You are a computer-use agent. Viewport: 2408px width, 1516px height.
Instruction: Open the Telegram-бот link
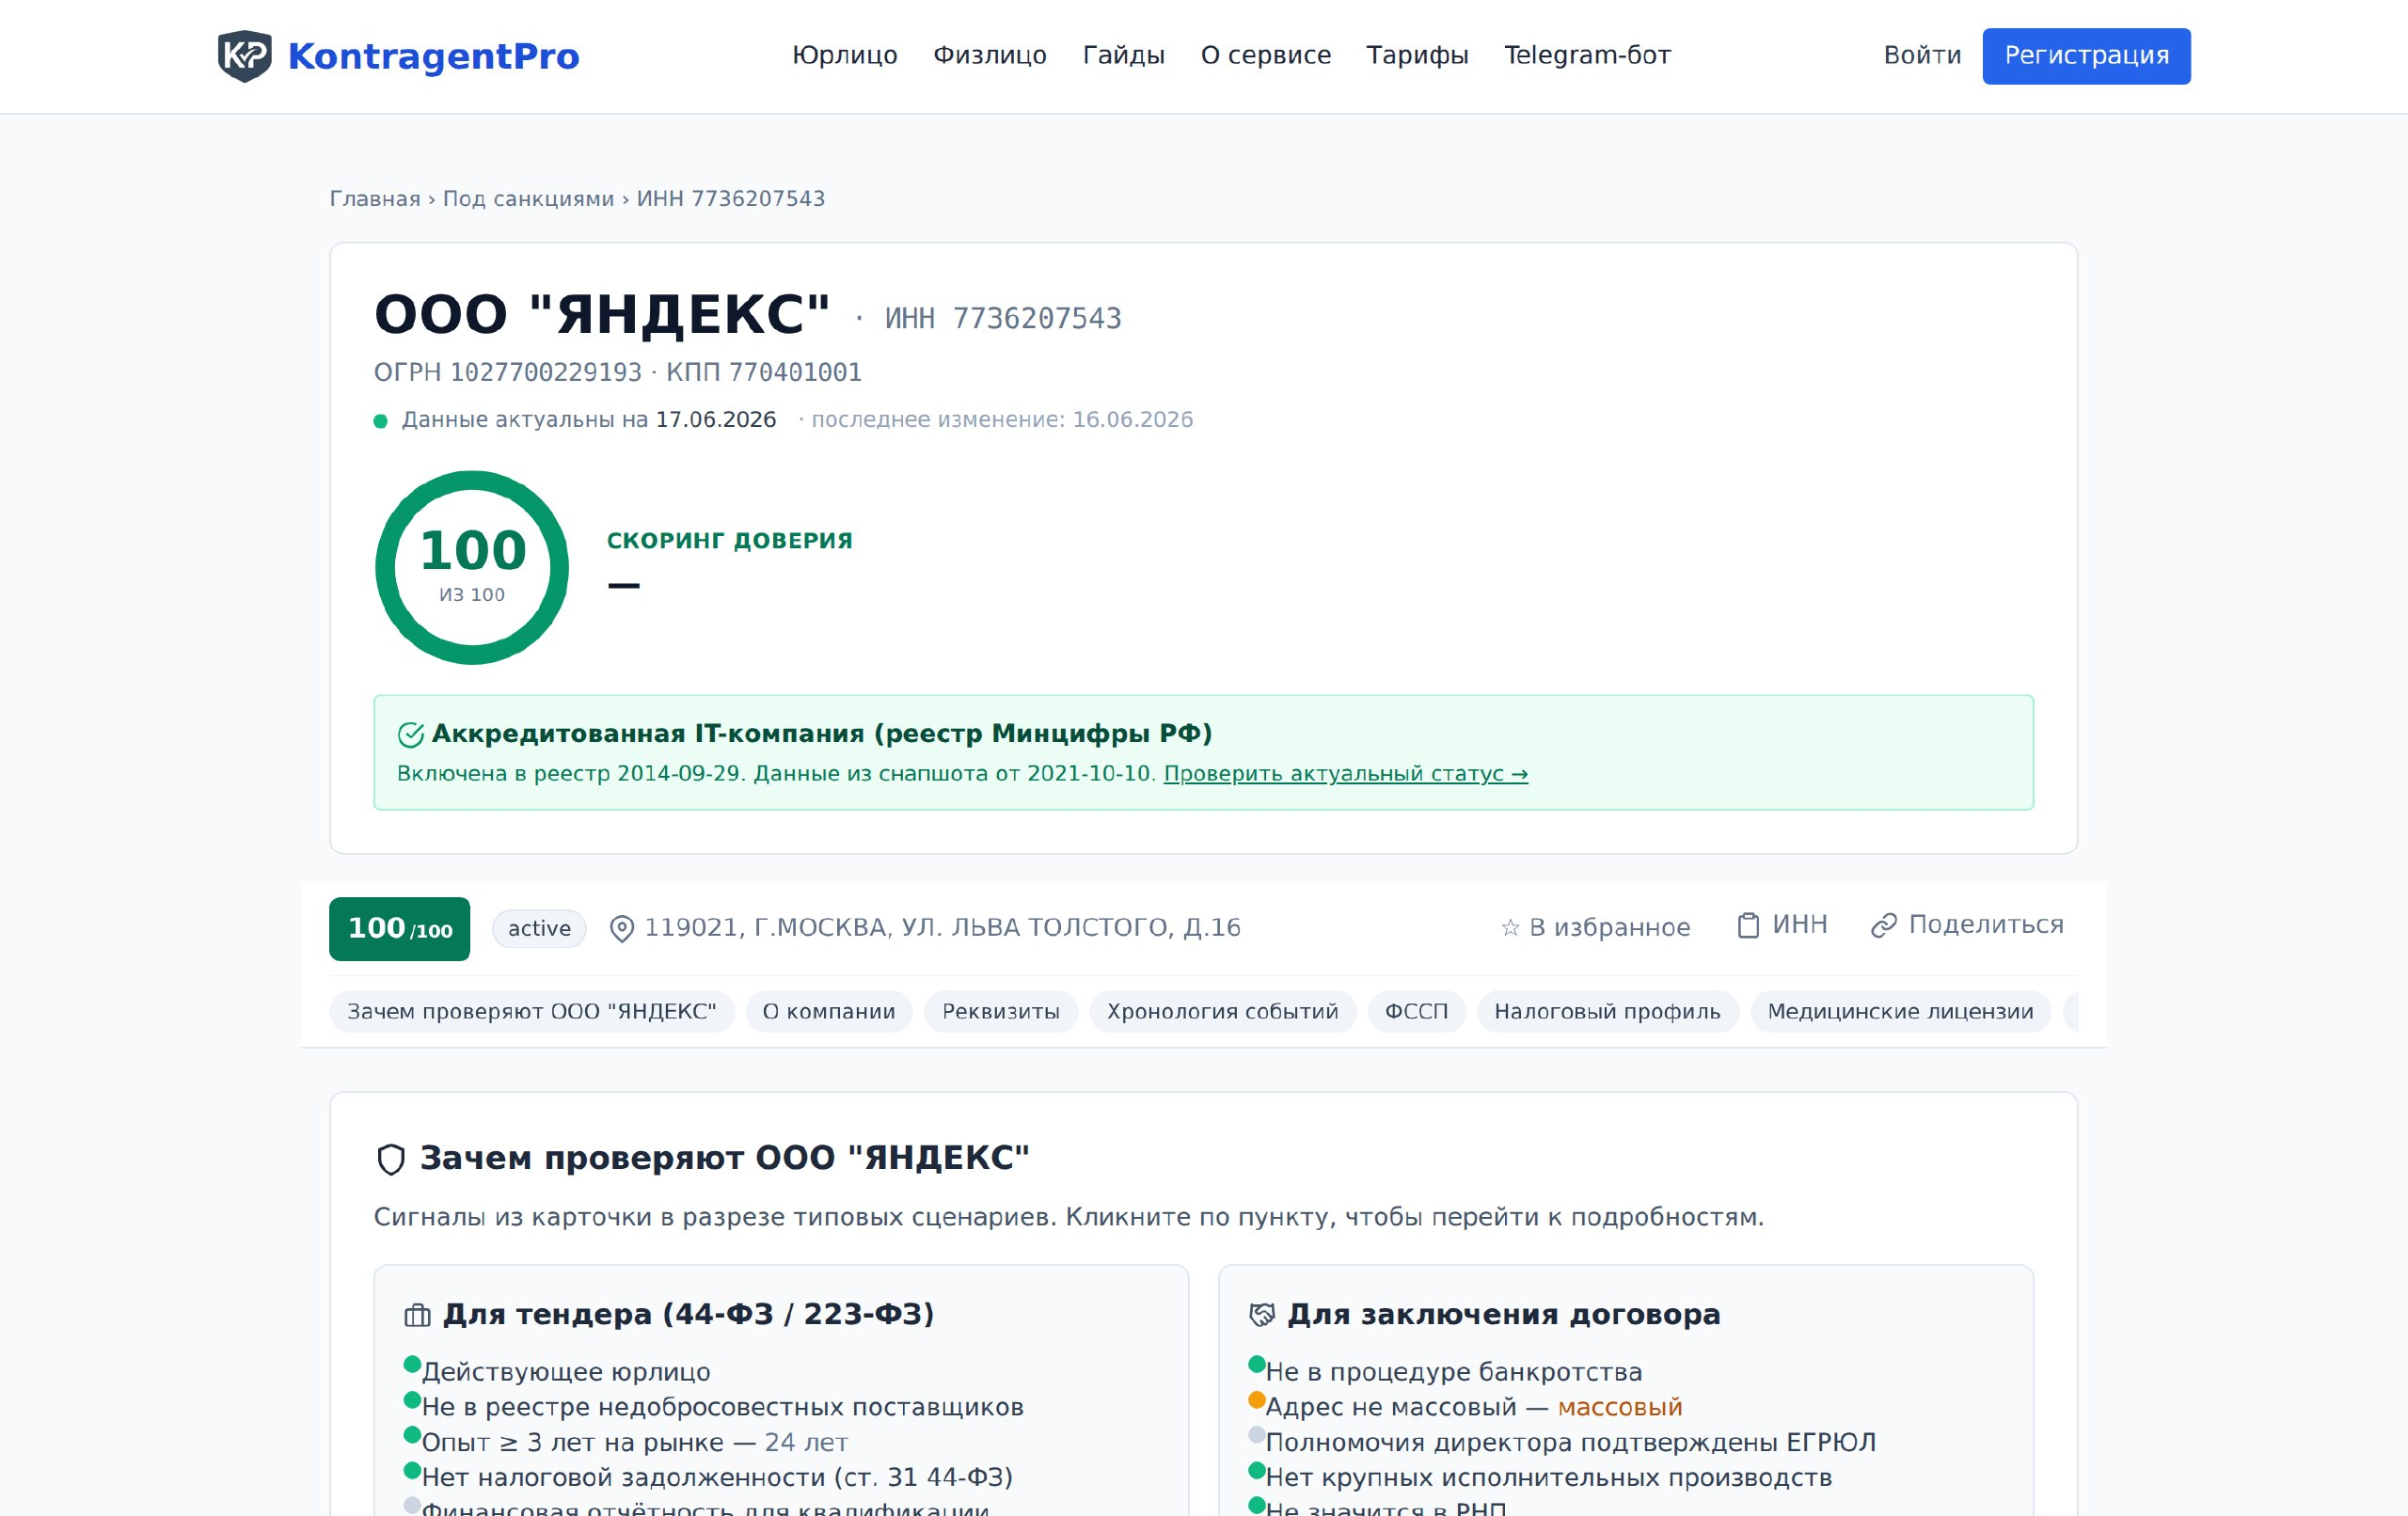click(1588, 55)
